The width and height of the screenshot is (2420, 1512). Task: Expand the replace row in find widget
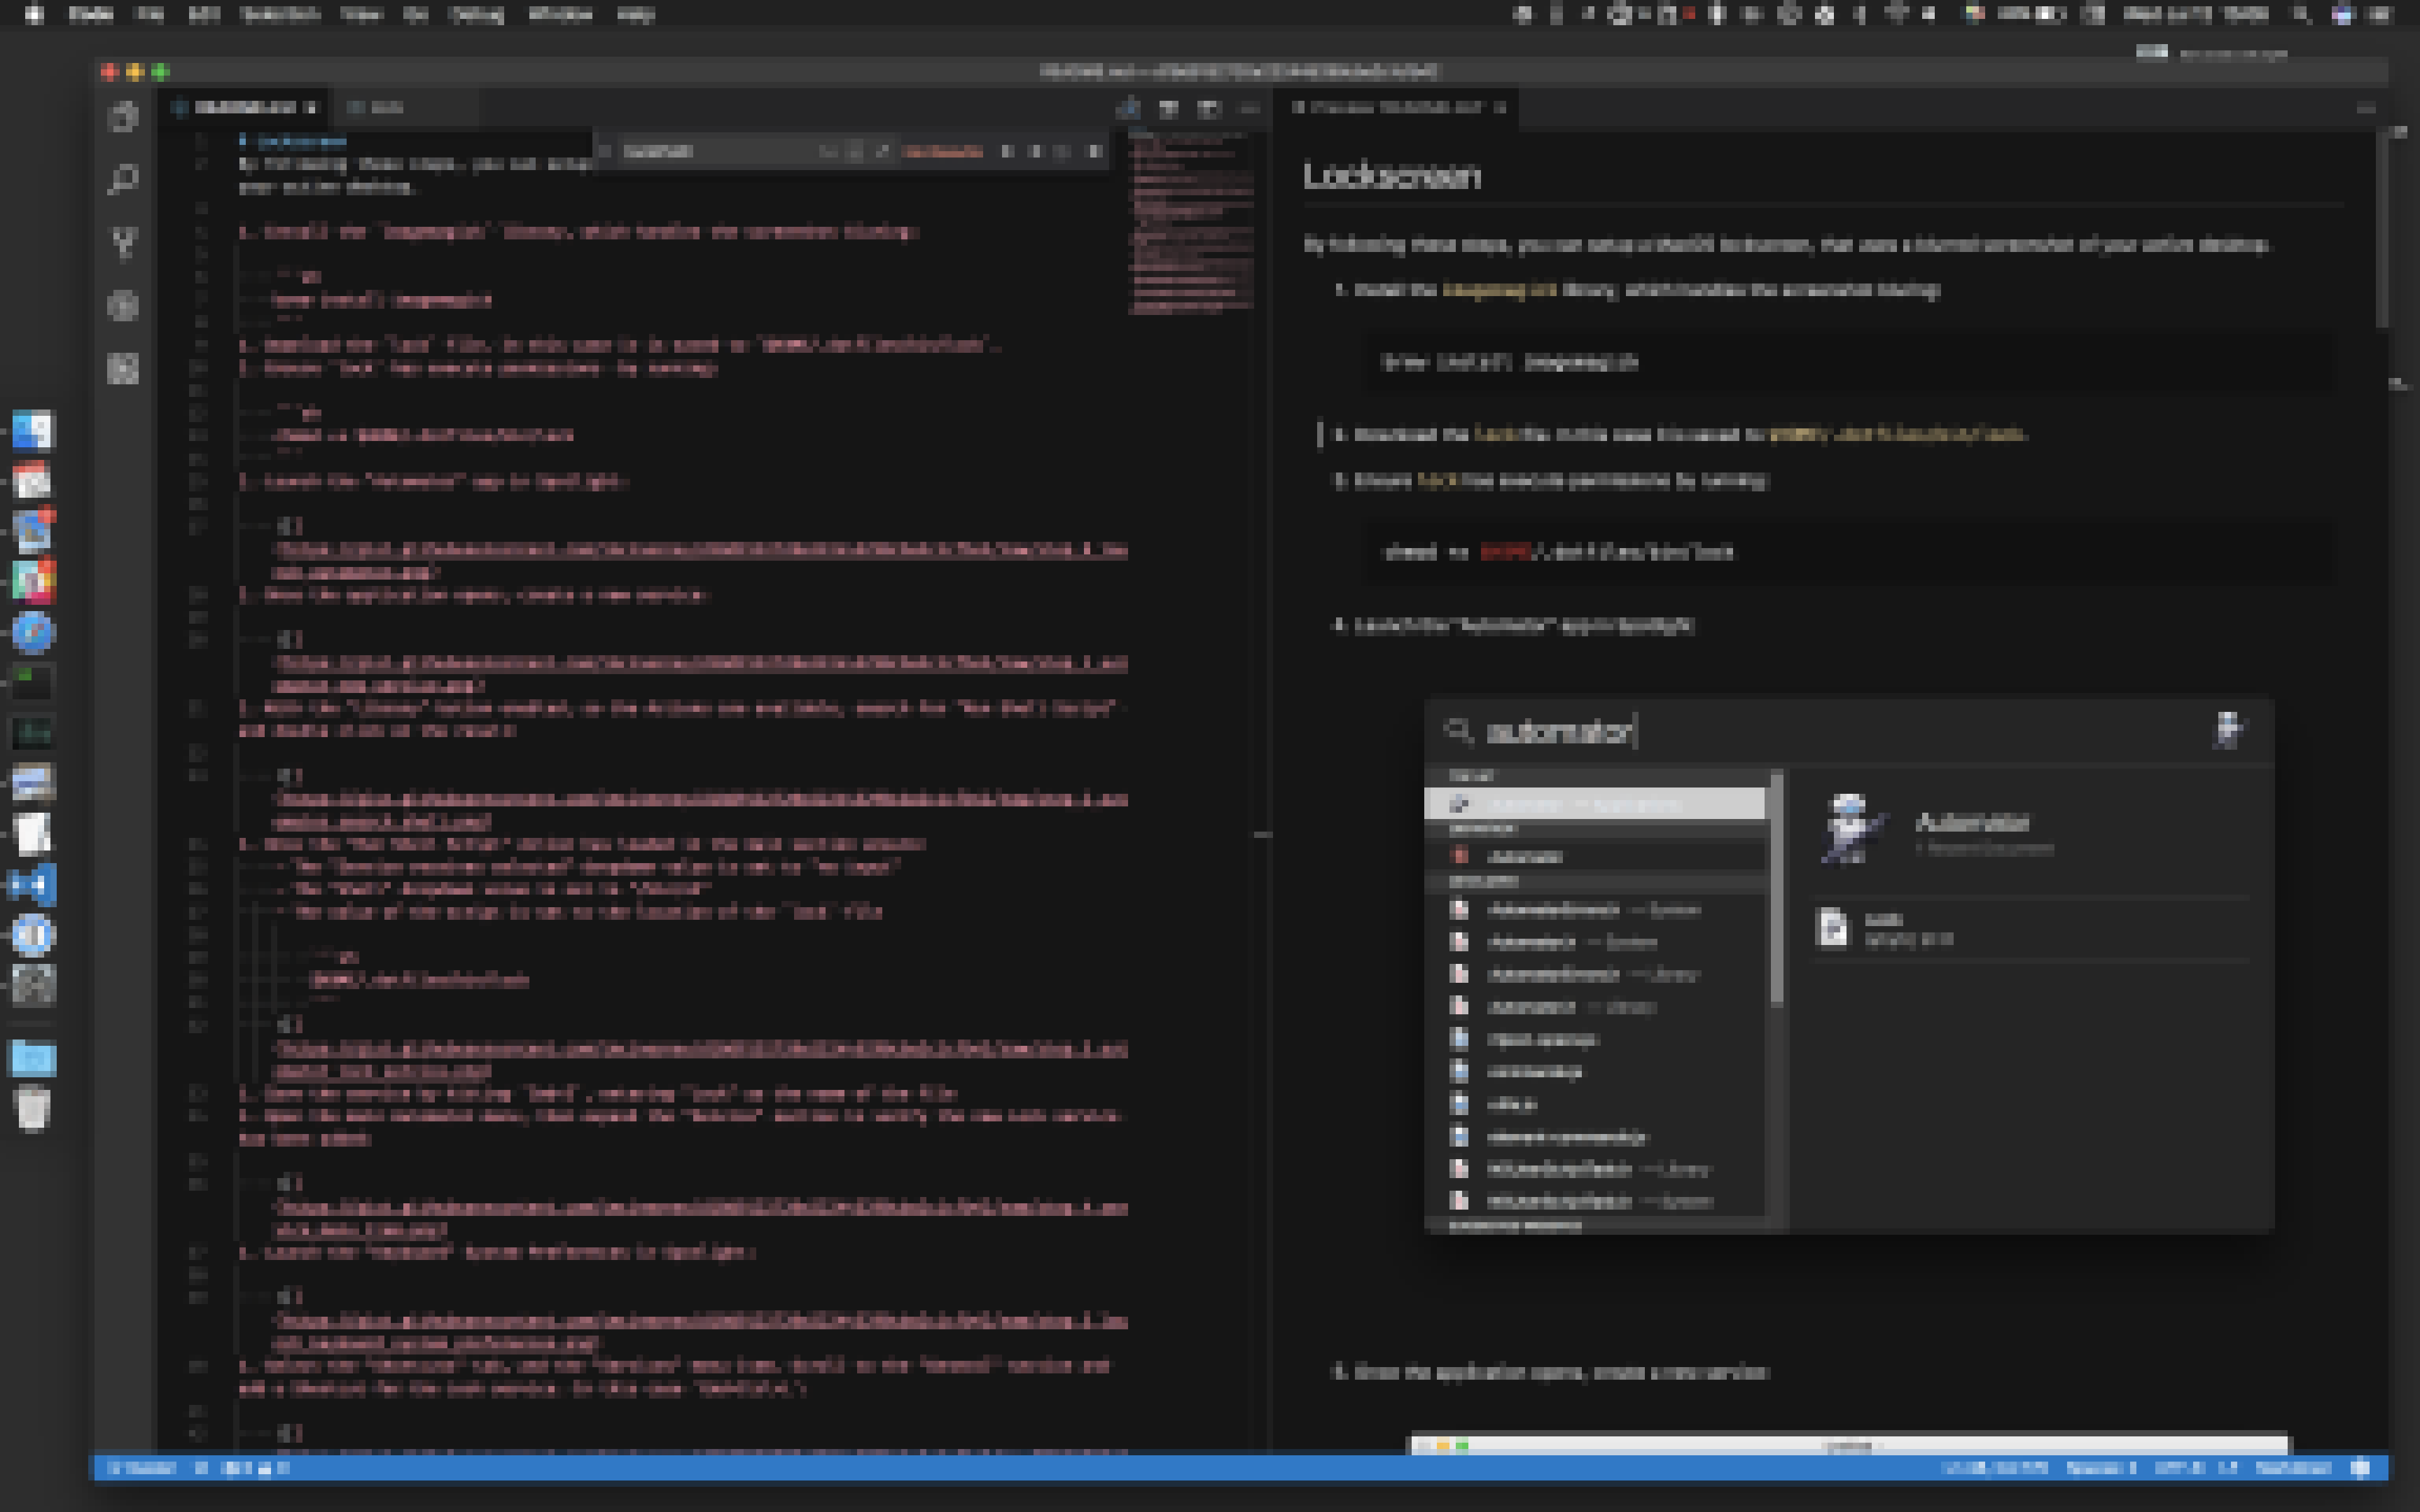coord(604,152)
